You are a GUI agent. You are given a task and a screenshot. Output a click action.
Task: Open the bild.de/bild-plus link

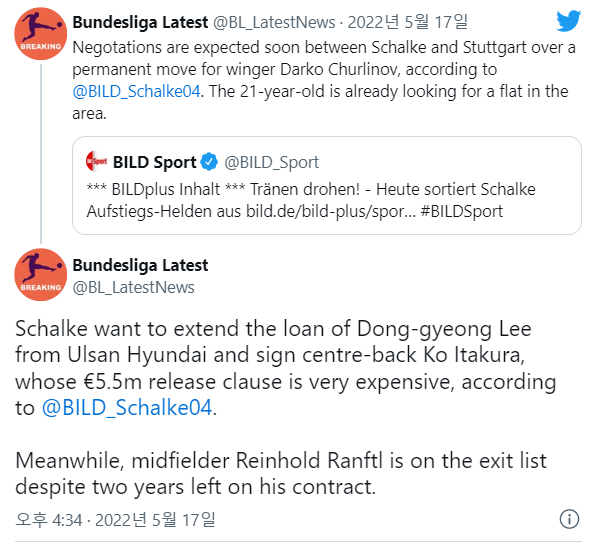pos(331,211)
